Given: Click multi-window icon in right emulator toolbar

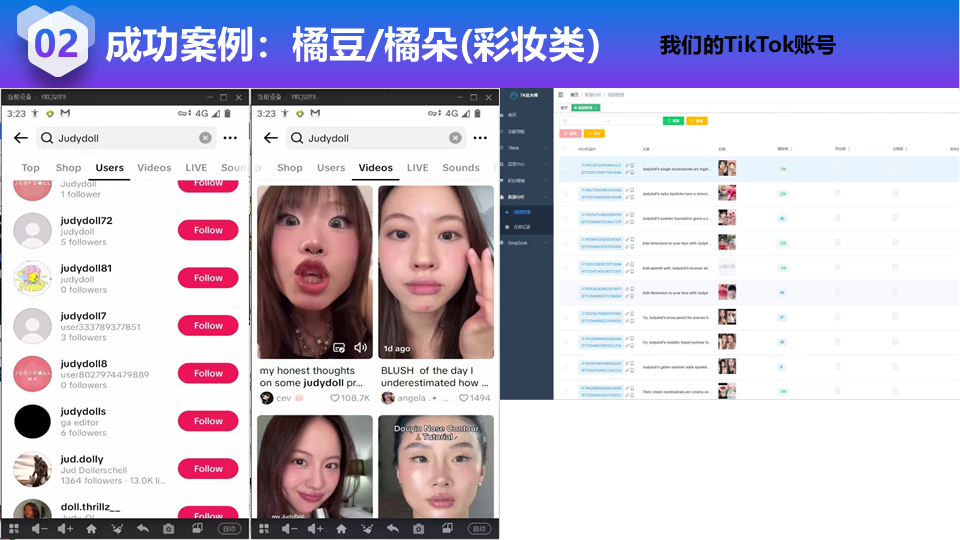Looking at the screenshot, I should click(448, 528).
